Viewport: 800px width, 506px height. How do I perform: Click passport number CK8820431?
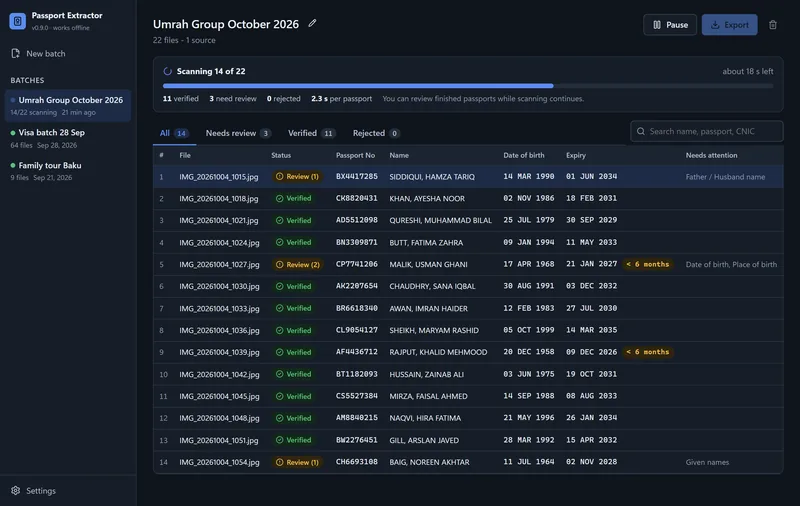coord(357,198)
